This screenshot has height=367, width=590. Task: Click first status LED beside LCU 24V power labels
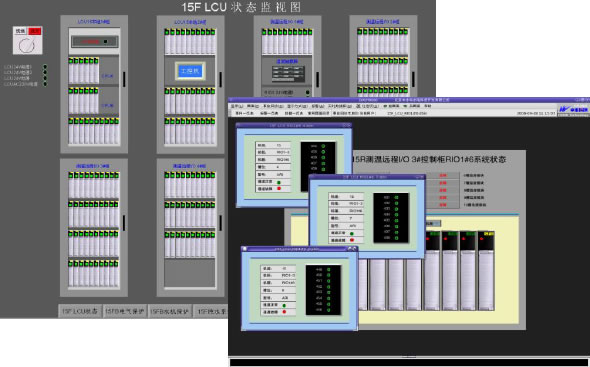point(45,67)
